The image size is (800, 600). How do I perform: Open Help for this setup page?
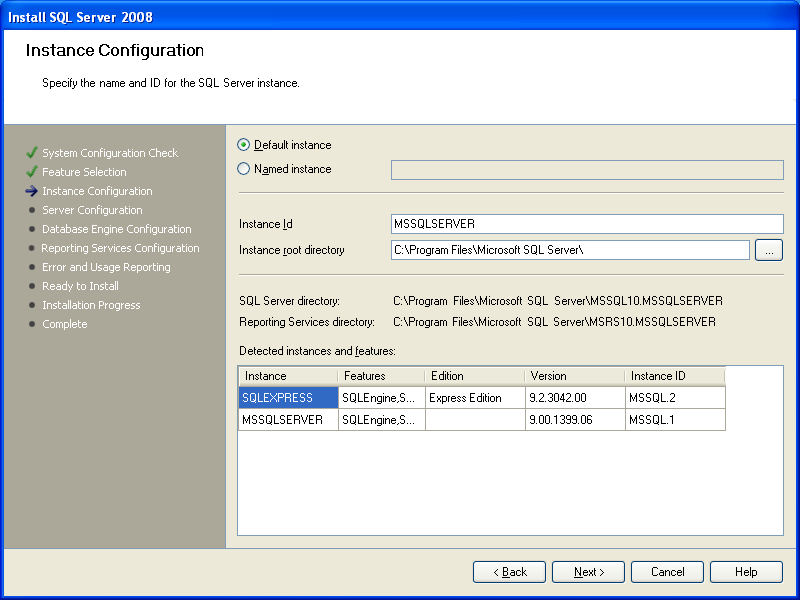pyautogui.click(x=746, y=572)
